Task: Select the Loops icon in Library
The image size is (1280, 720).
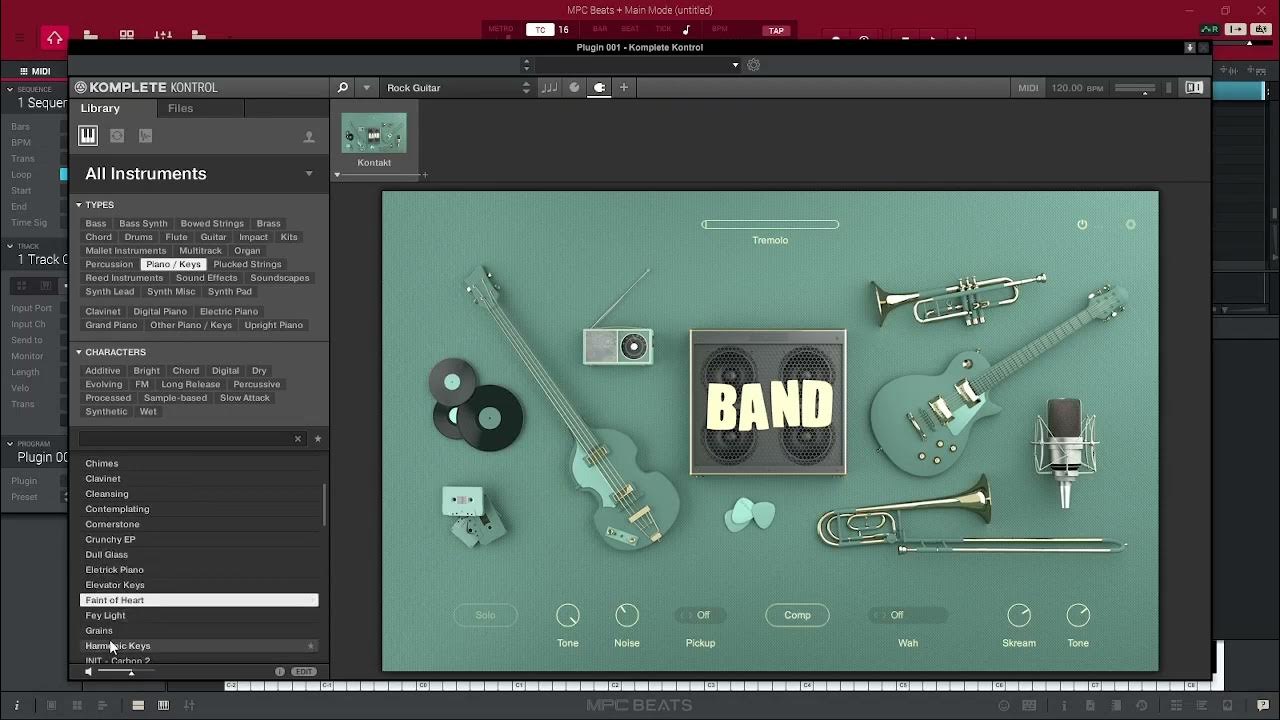Action: pyautogui.click(x=117, y=136)
